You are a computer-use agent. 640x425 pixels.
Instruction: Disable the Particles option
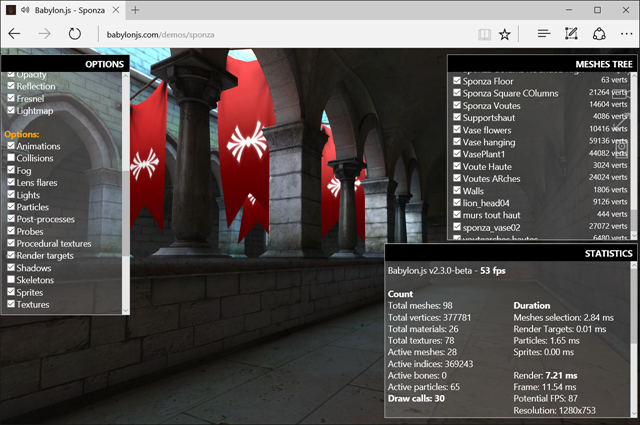11,207
